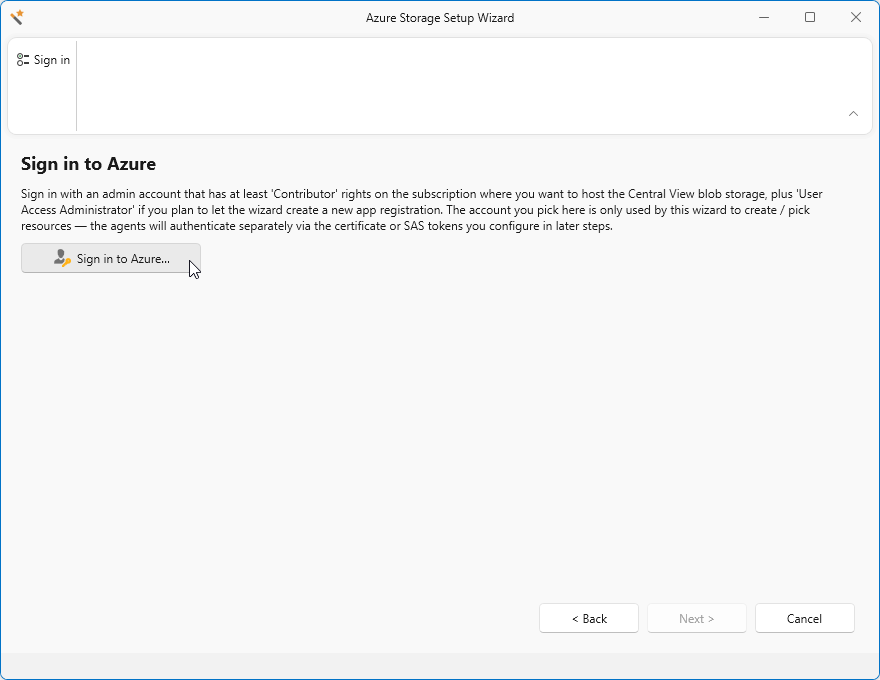This screenshot has height=680, width=880.
Task: Click the steps list icon beside Sign in
Action: pos(23,59)
